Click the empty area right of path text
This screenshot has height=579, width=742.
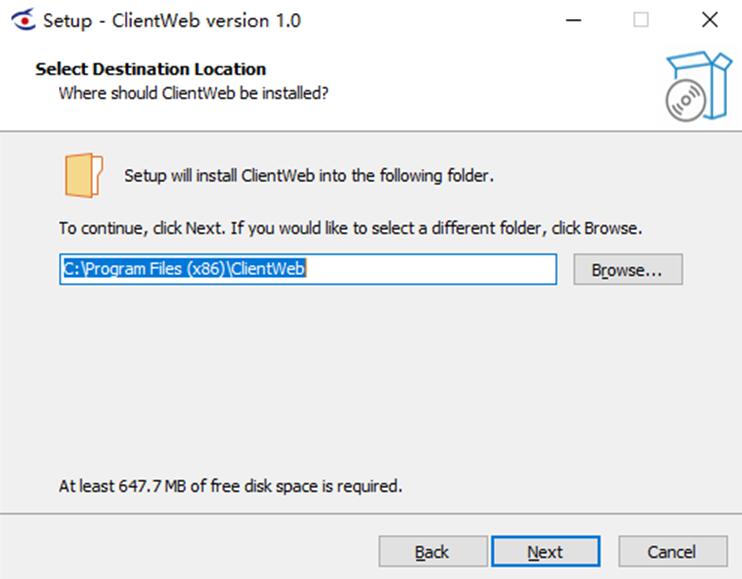point(431,269)
